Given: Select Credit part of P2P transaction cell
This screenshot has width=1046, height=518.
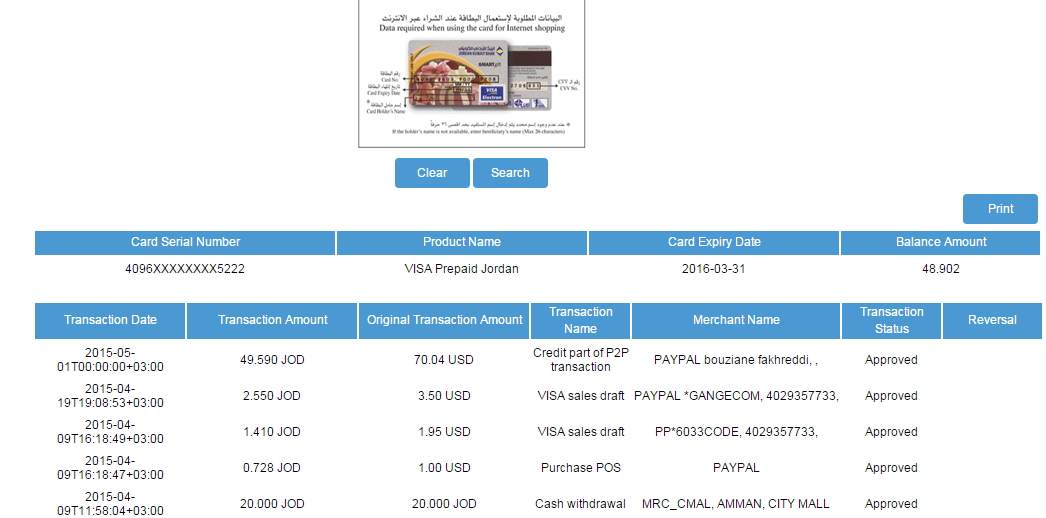Looking at the screenshot, I should click(580, 359).
